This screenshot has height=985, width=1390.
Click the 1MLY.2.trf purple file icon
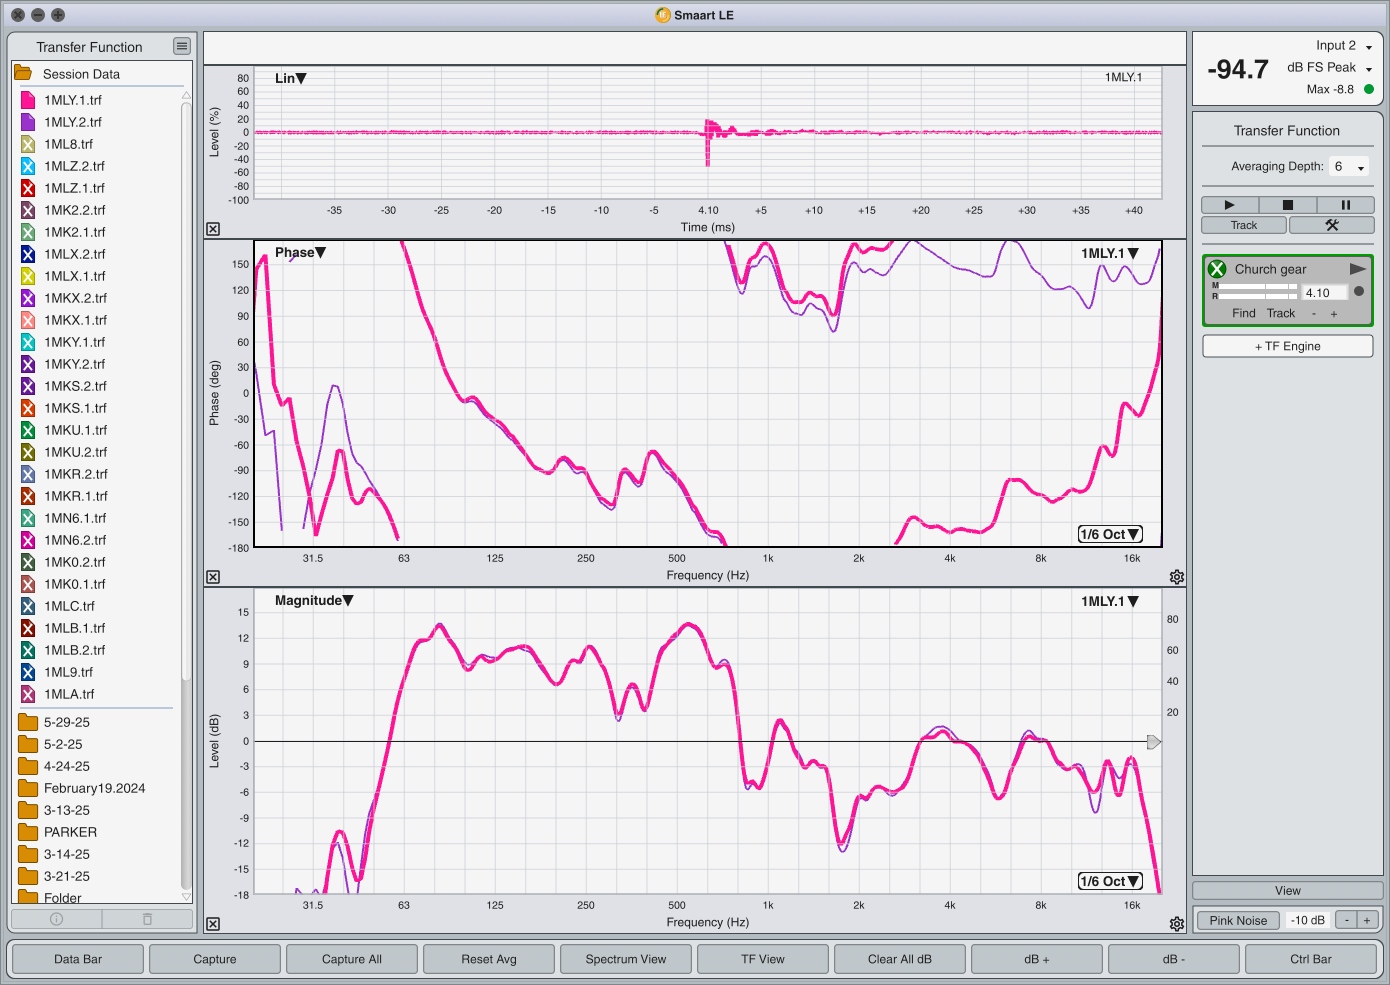(x=28, y=122)
